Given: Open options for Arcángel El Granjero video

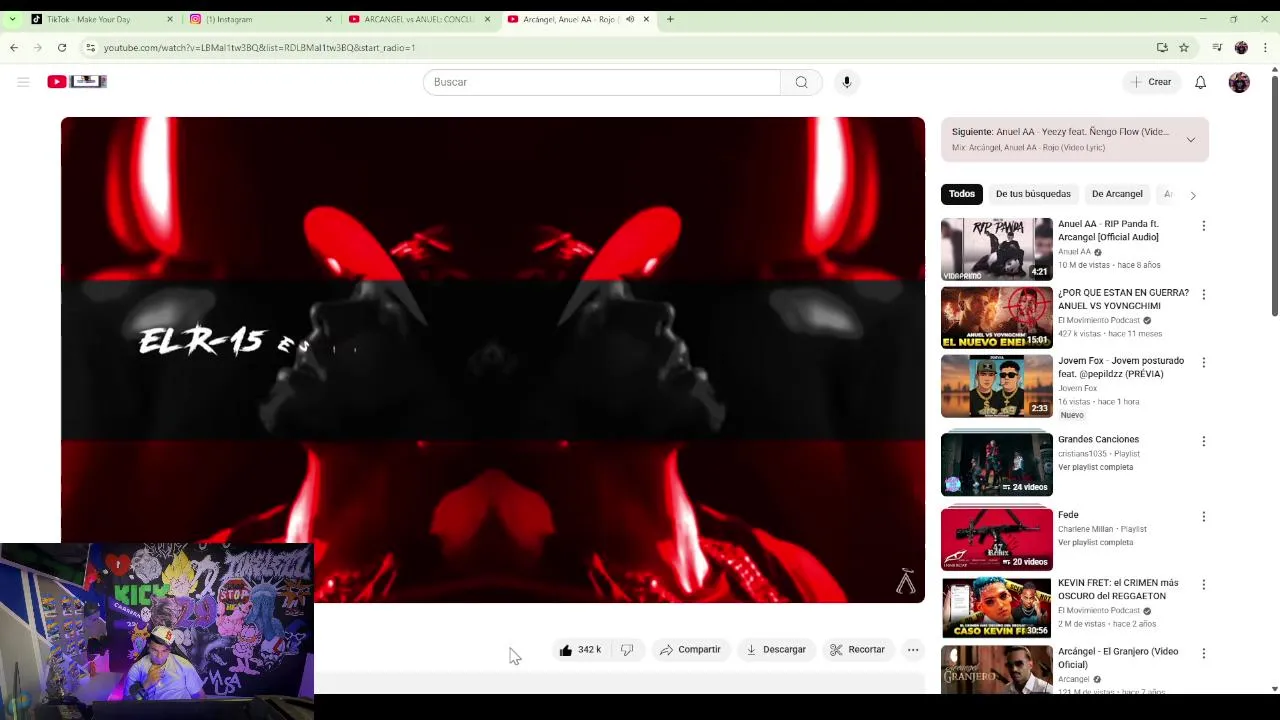Looking at the screenshot, I should click(1204, 653).
